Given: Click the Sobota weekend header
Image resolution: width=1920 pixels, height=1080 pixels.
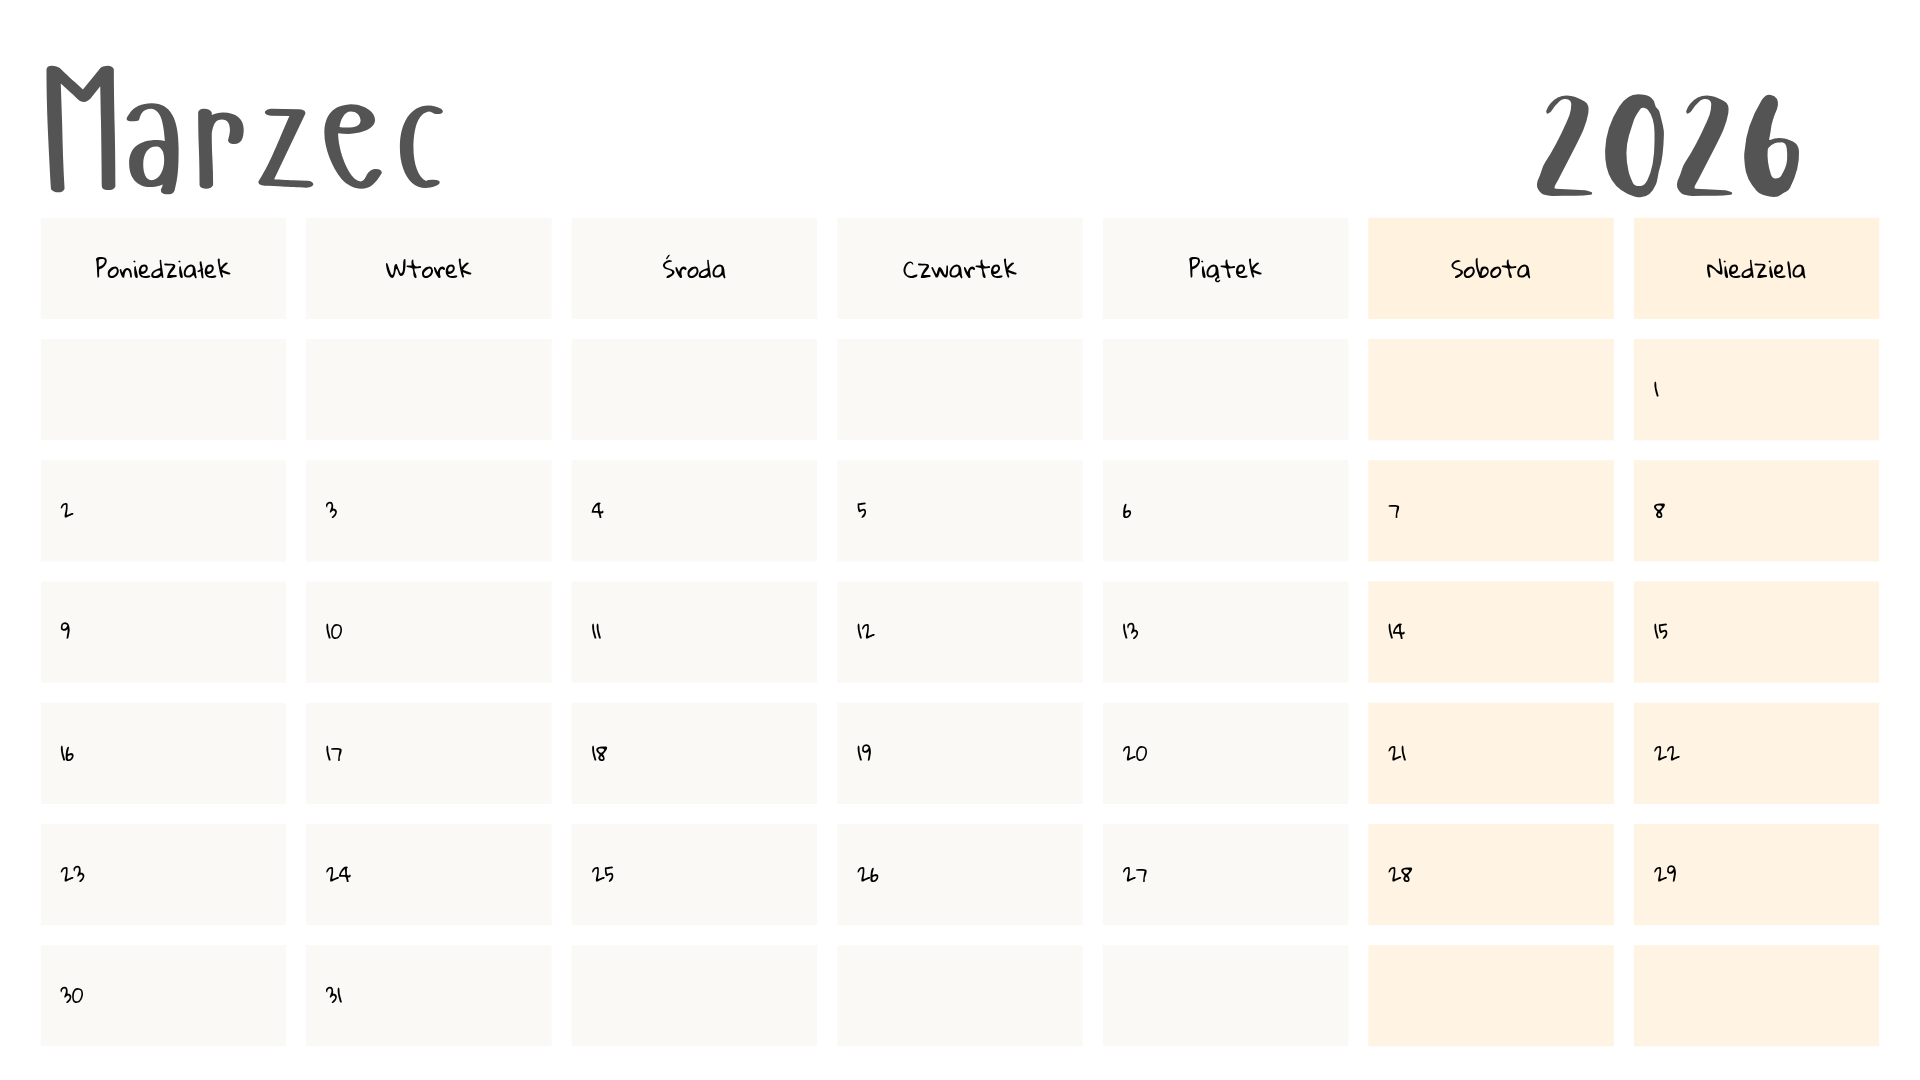Looking at the screenshot, I should (x=1490, y=269).
